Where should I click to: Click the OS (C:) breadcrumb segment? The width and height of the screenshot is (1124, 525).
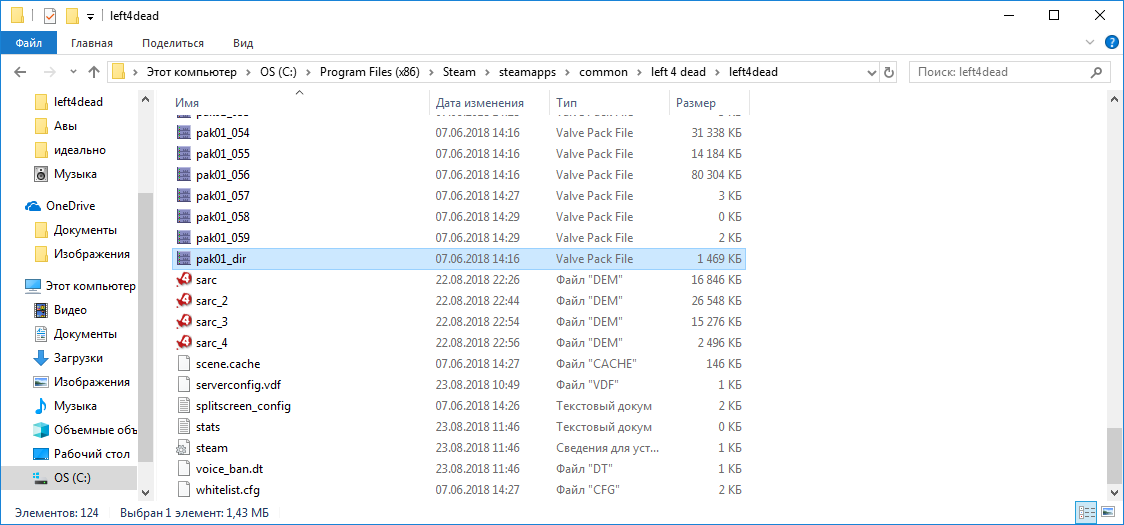pyautogui.click(x=279, y=72)
